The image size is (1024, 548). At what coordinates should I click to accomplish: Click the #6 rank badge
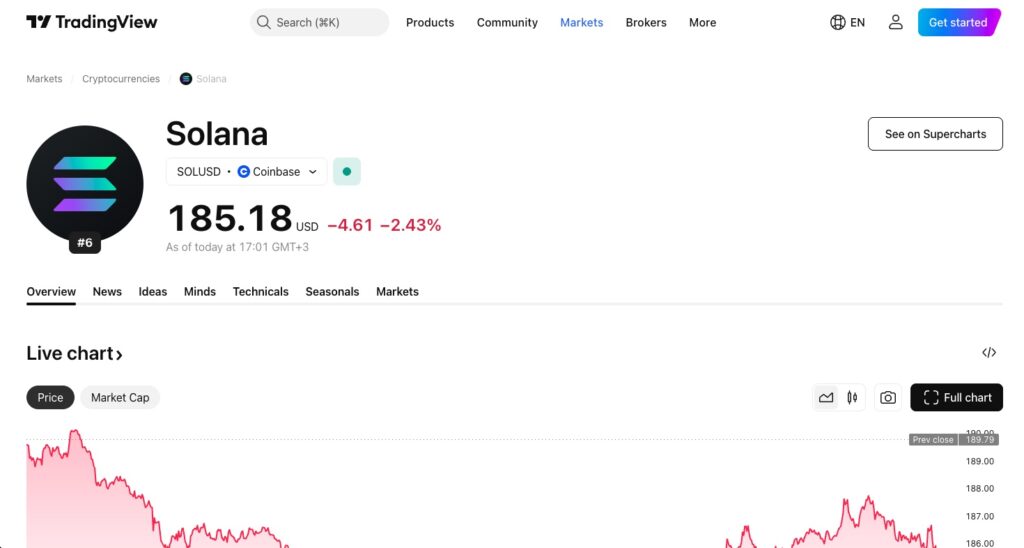pyautogui.click(x=85, y=243)
